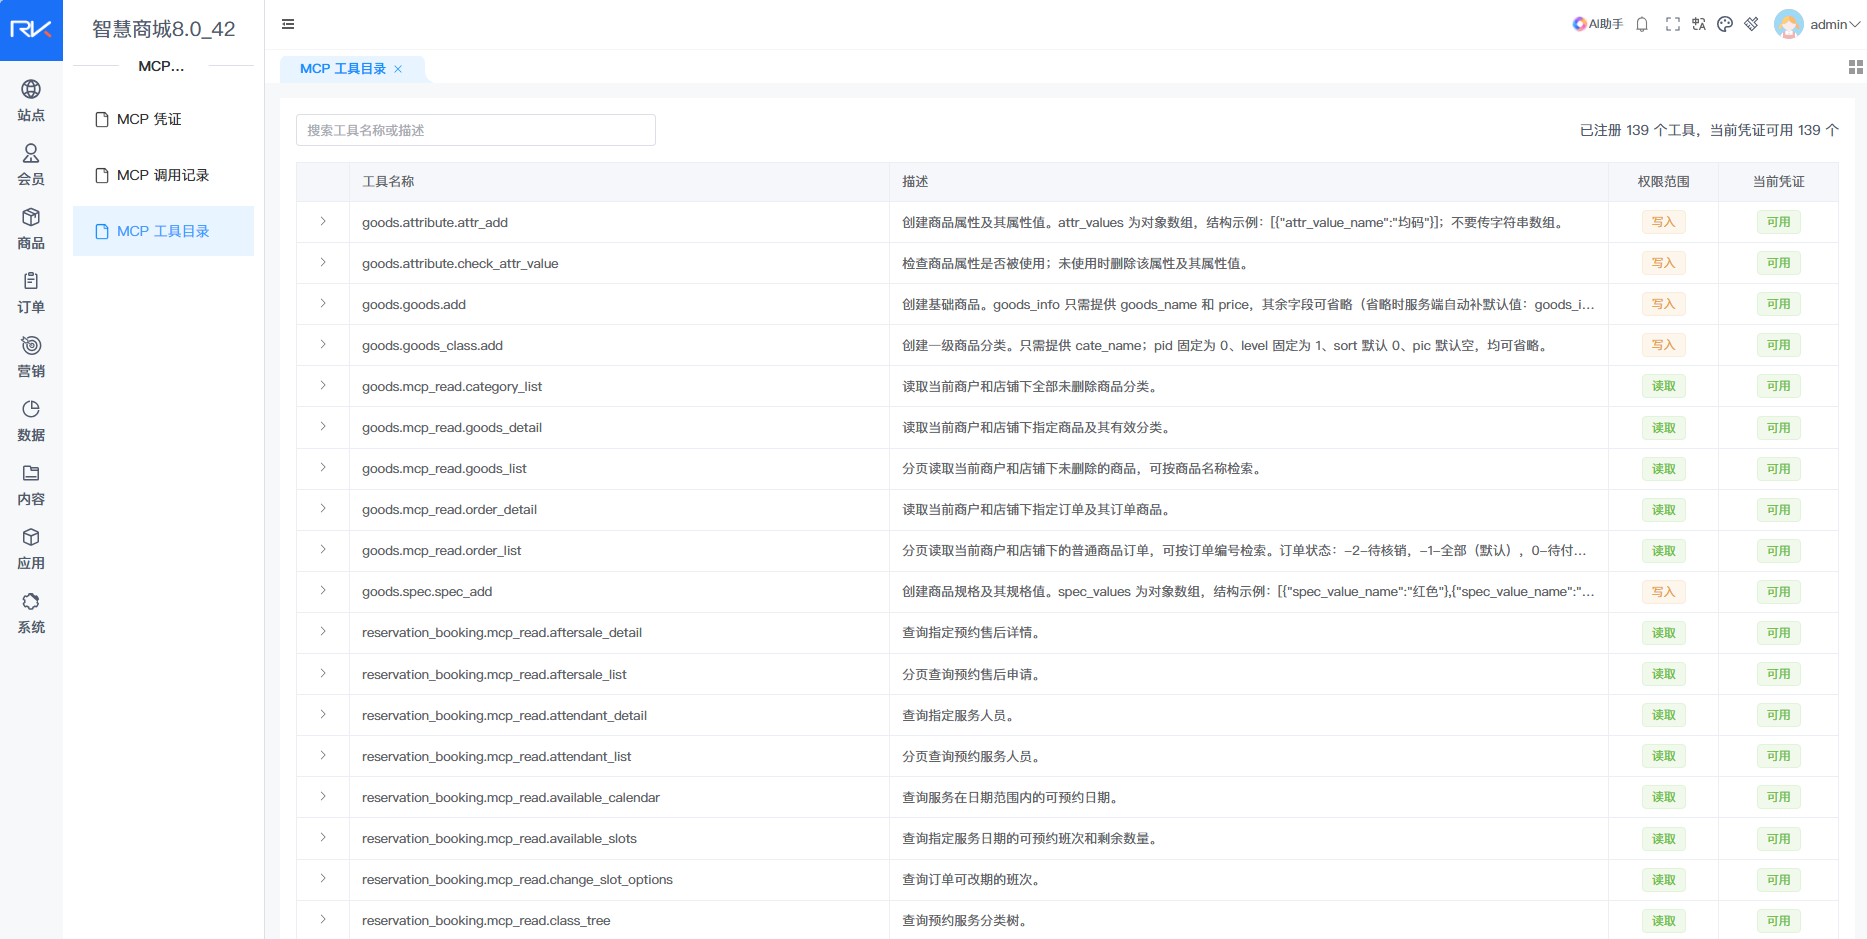Select tool name reservation_booking.mcp_read.available_calendar
Viewport: 1867px width, 939px height.
click(511, 798)
